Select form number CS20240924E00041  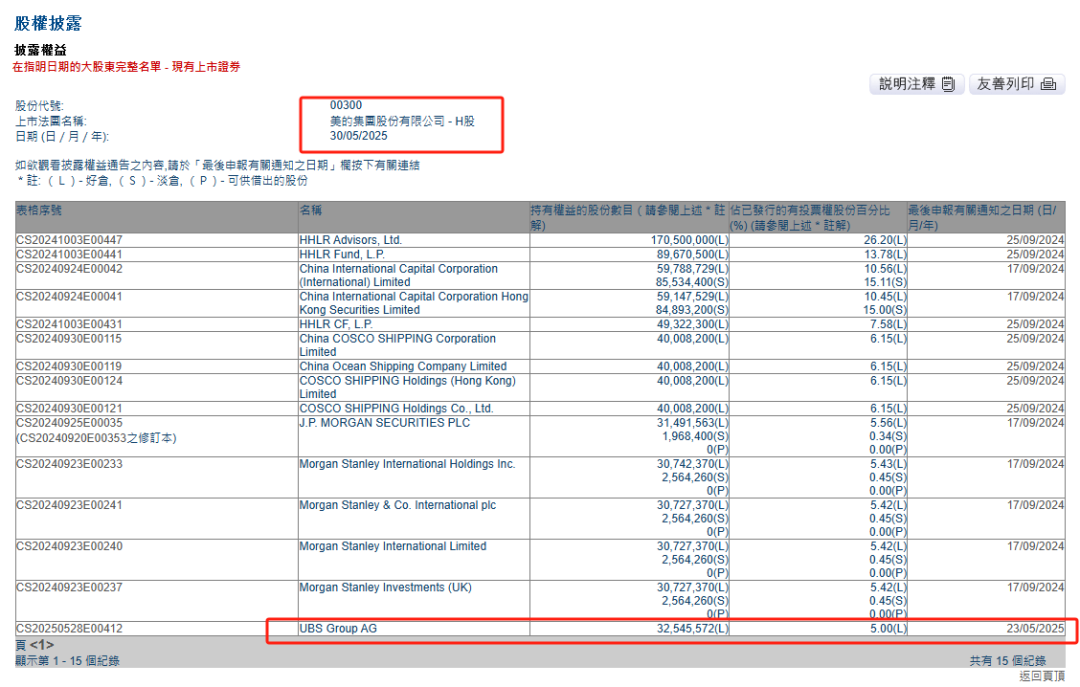click(69, 297)
